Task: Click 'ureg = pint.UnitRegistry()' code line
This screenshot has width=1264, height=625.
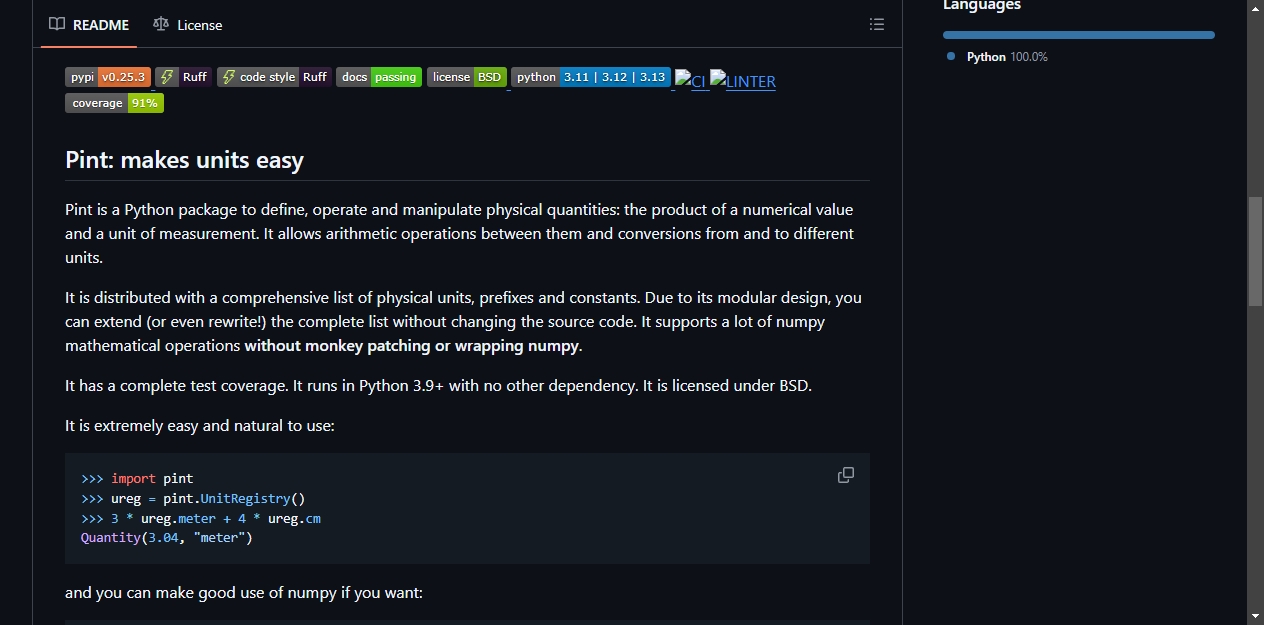Action: coord(192,499)
